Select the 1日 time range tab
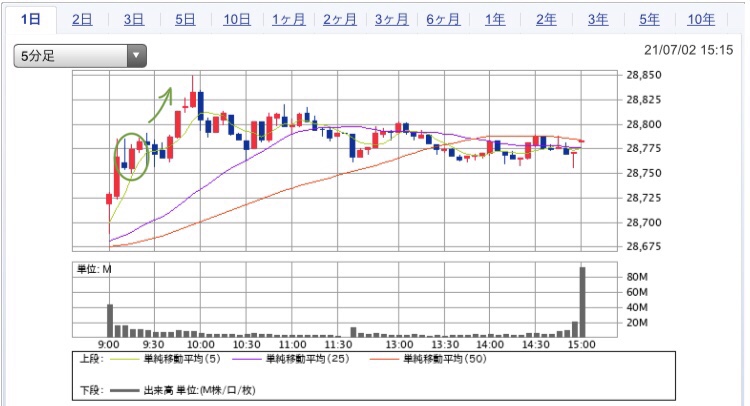750x406 pixels. tap(31, 19)
